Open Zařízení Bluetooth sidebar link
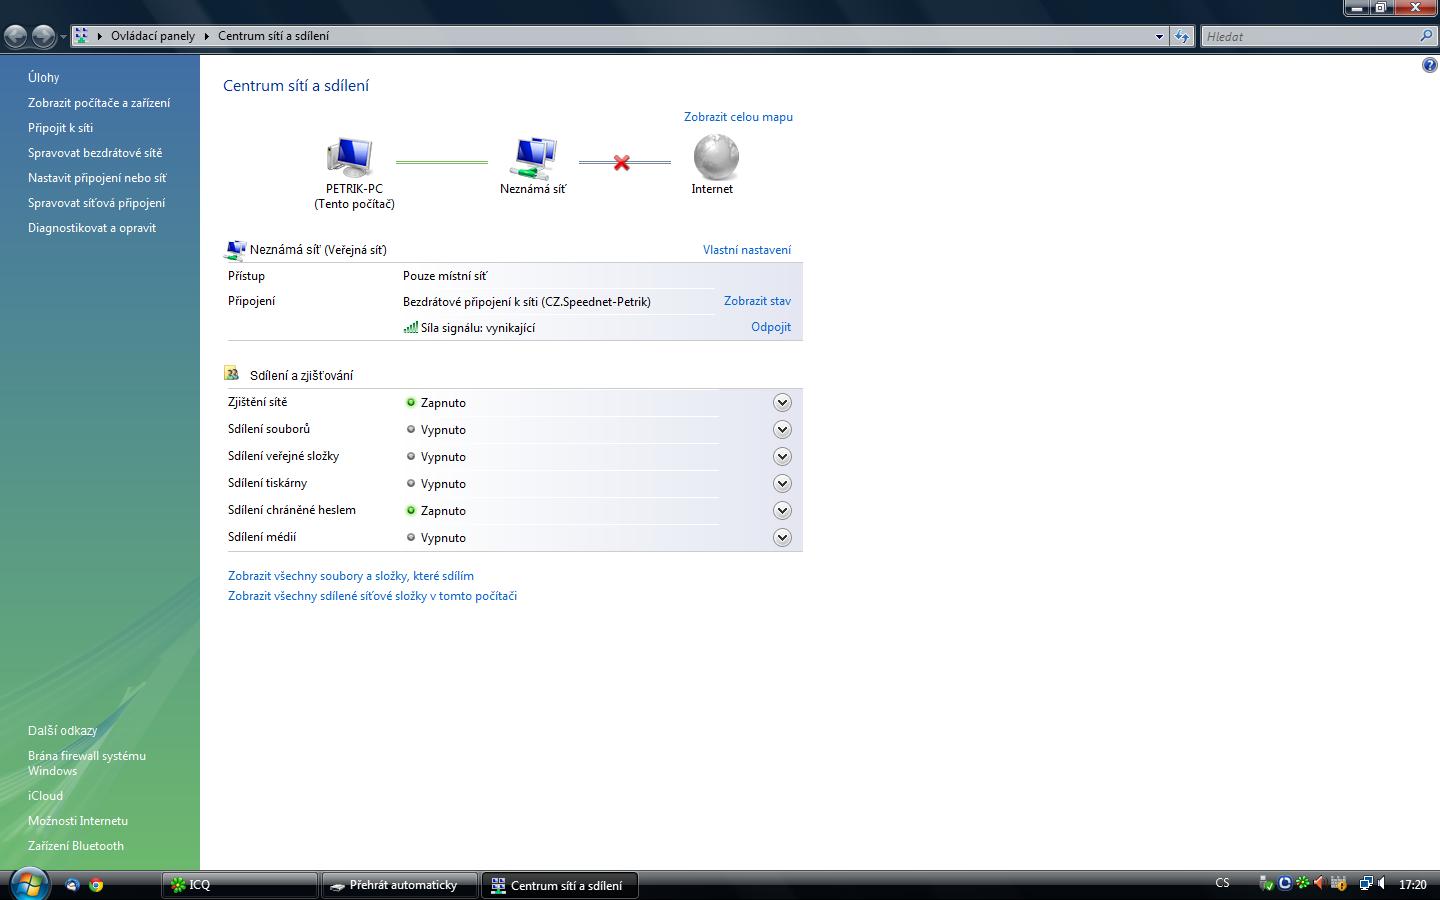The image size is (1440, 900). point(76,846)
